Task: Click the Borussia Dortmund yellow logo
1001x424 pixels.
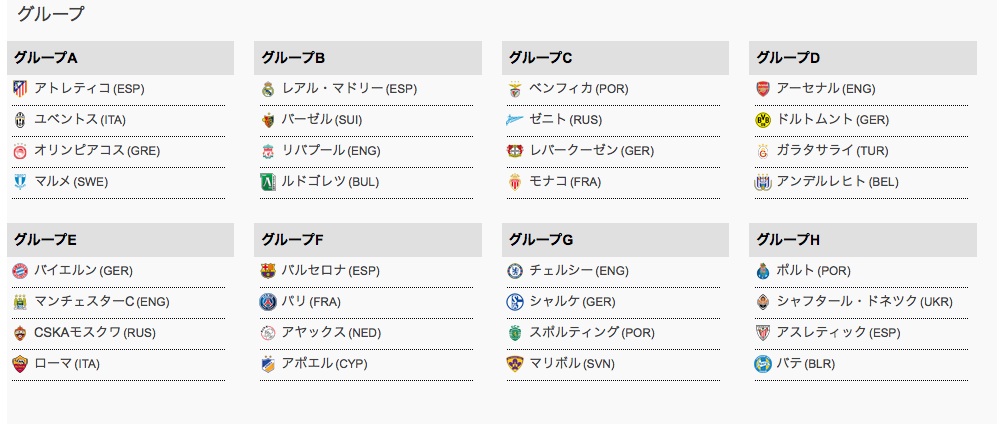Action: [x=763, y=119]
